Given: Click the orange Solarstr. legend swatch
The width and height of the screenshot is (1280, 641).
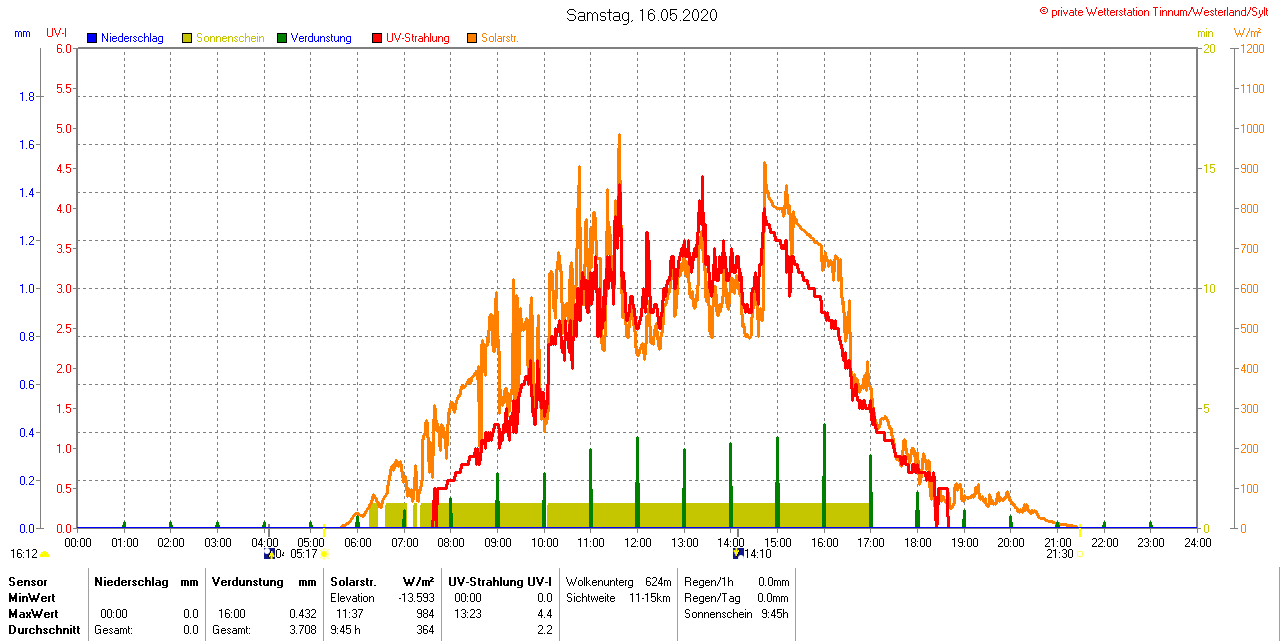Looking at the screenshot, I should pos(472,38).
